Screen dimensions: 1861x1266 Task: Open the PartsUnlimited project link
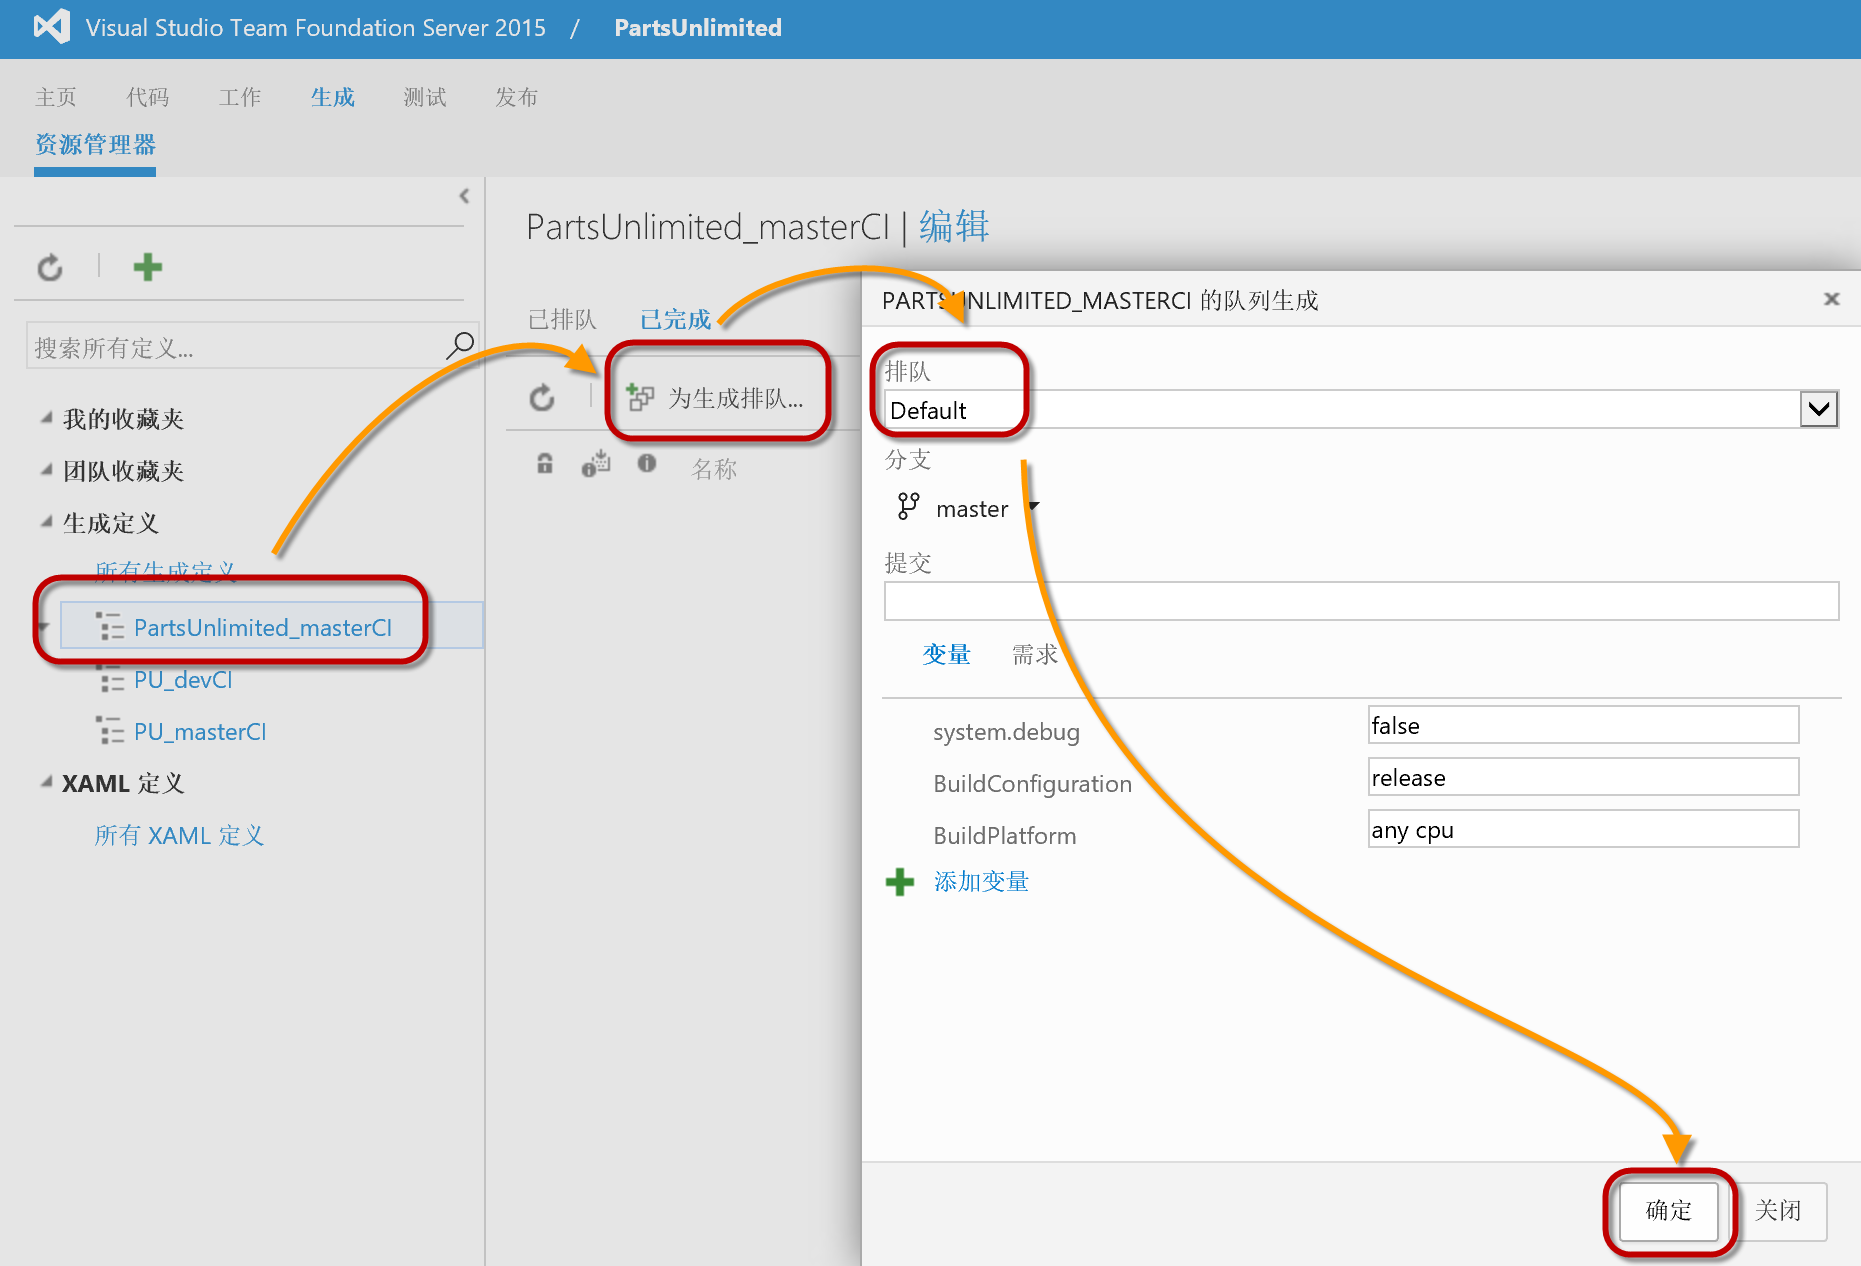click(x=698, y=28)
